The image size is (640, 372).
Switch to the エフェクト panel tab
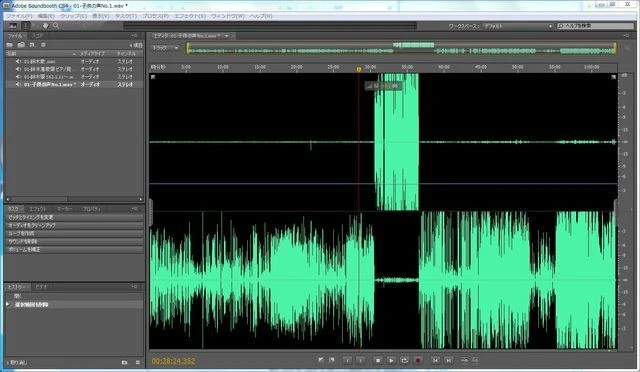click(x=38, y=209)
